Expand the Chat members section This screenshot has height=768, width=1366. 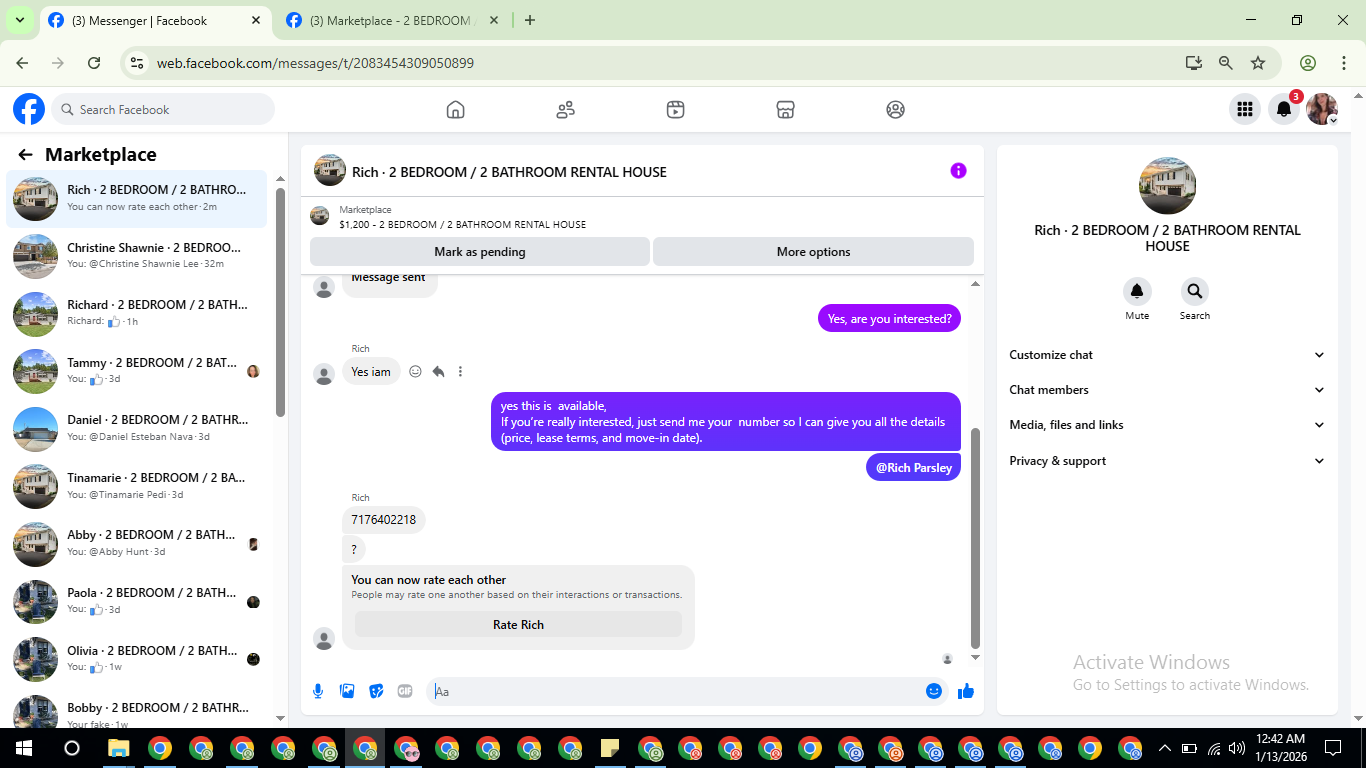point(1167,390)
